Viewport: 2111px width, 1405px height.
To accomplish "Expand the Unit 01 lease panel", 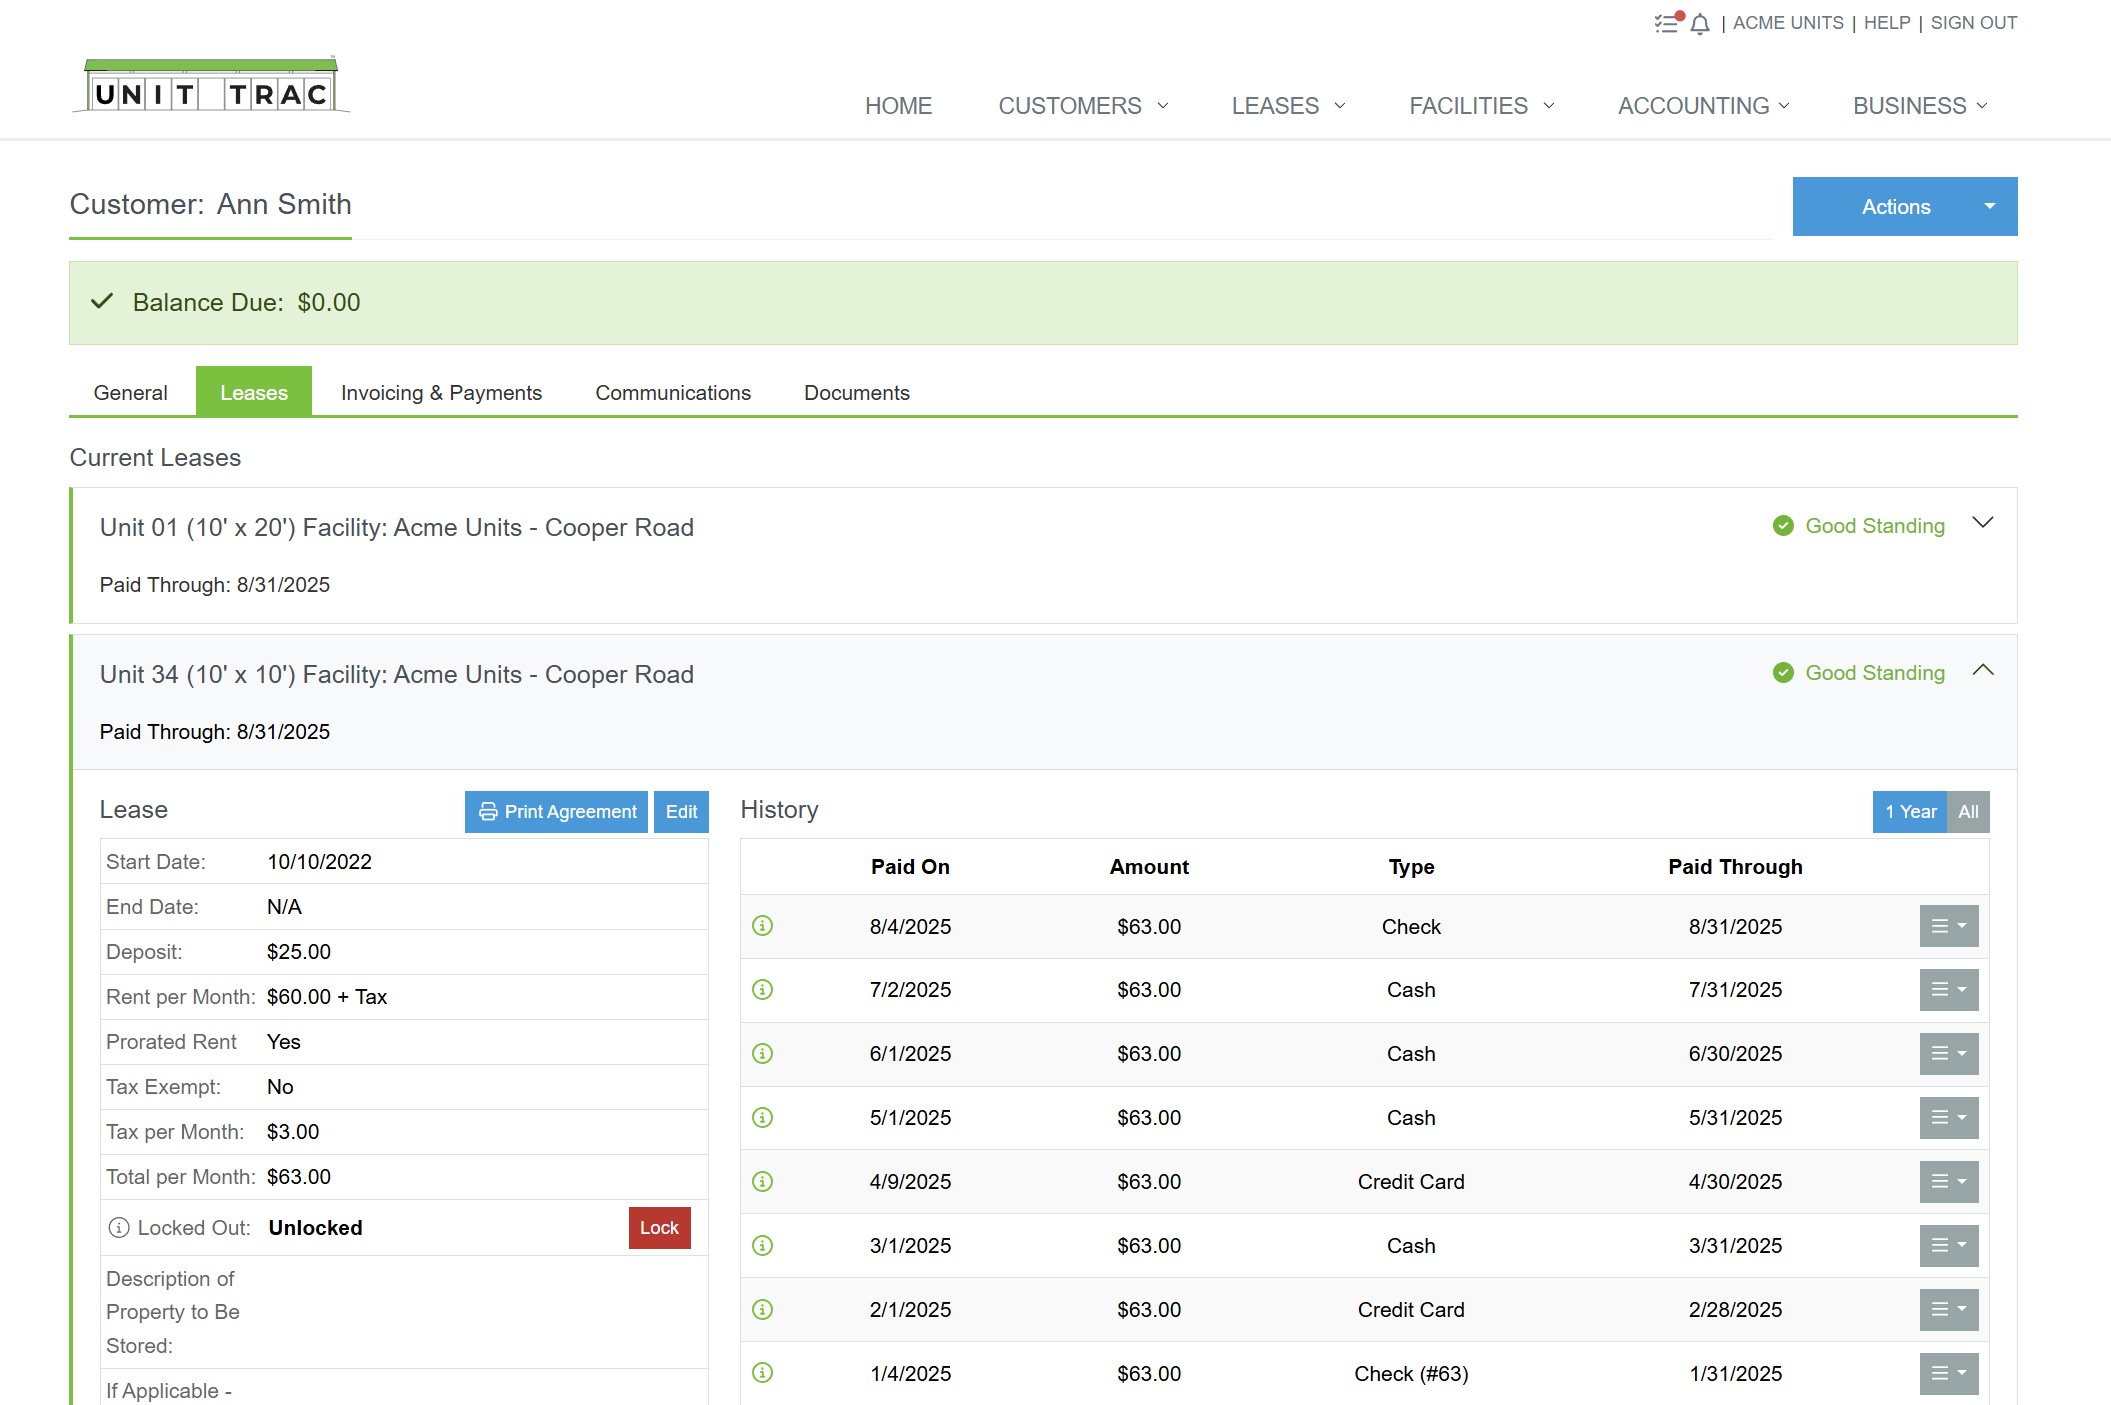I will [1983, 523].
